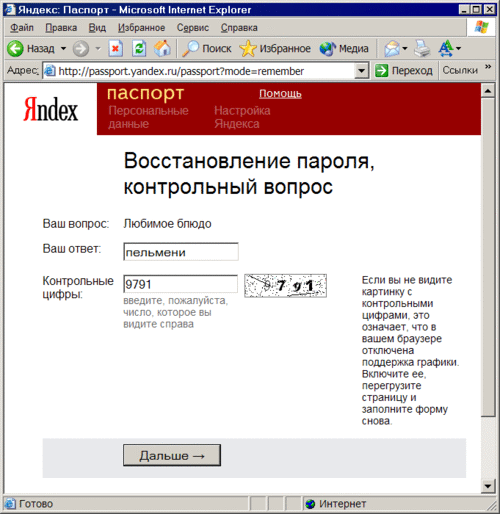Expand the Ссылки toolbar chevron

coord(488,66)
